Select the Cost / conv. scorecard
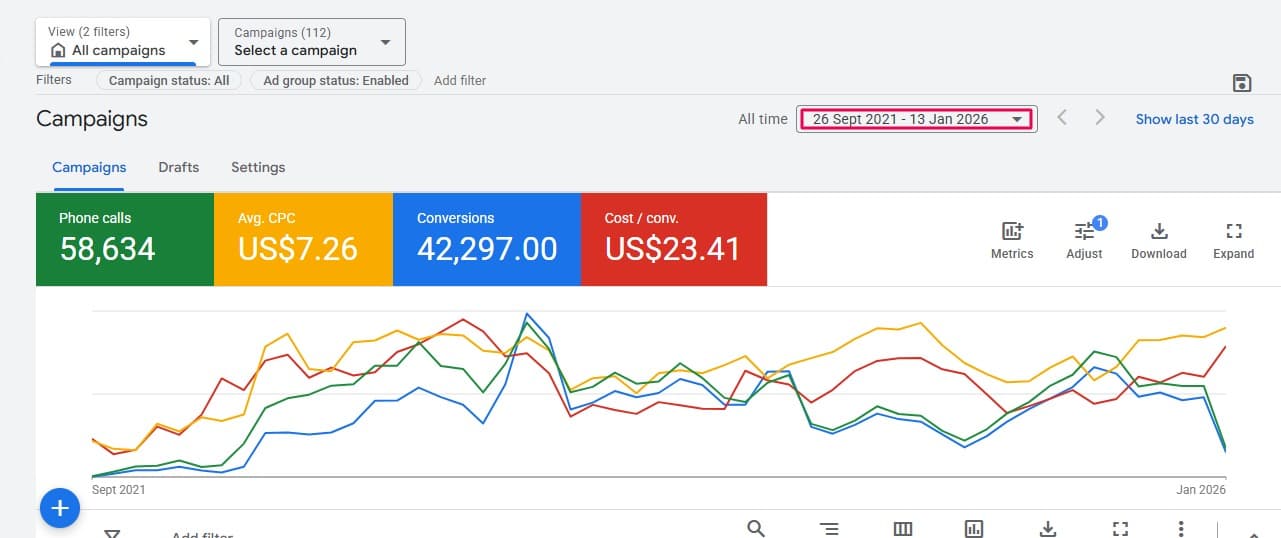This screenshot has height=538, width=1281. pyautogui.click(x=674, y=239)
